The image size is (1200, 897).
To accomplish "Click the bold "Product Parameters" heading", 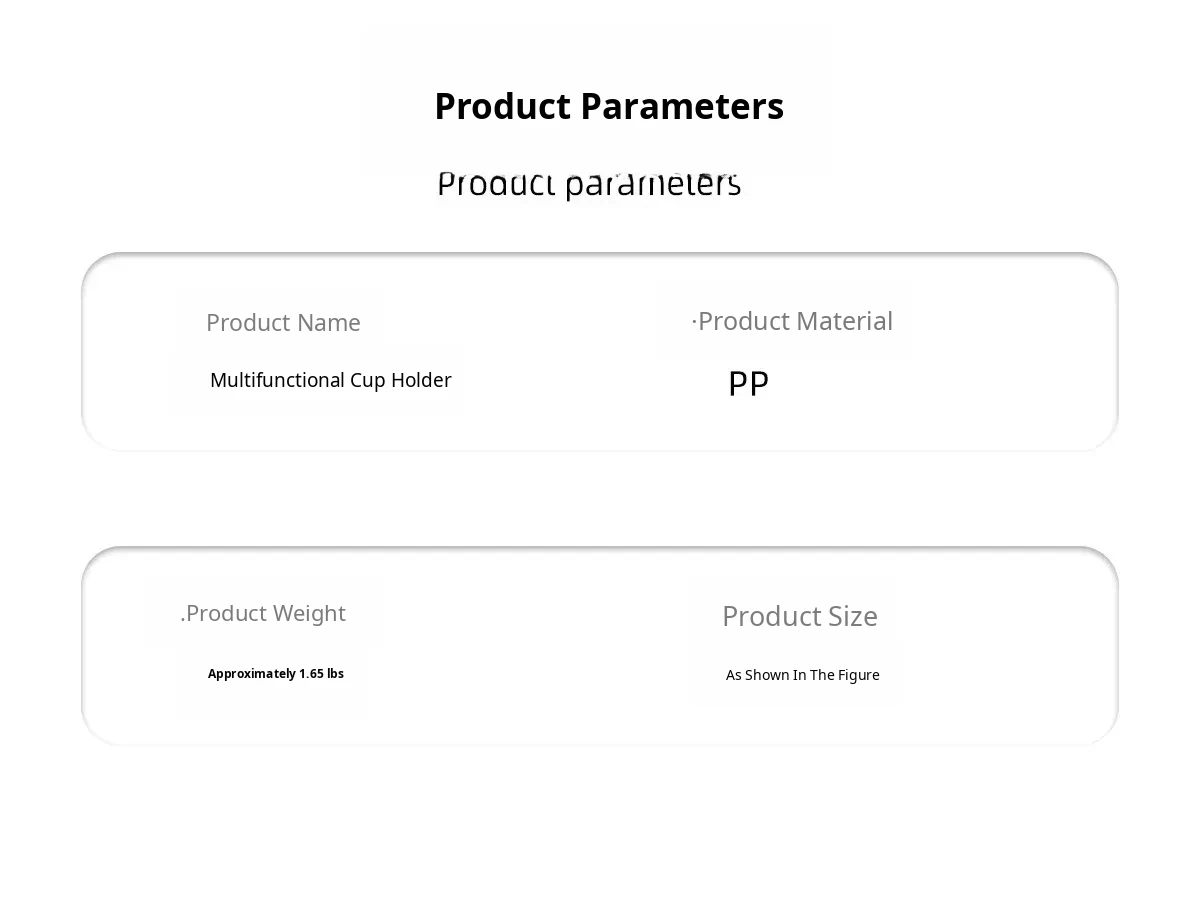I will pyautogui.click(x=609, y=106).
